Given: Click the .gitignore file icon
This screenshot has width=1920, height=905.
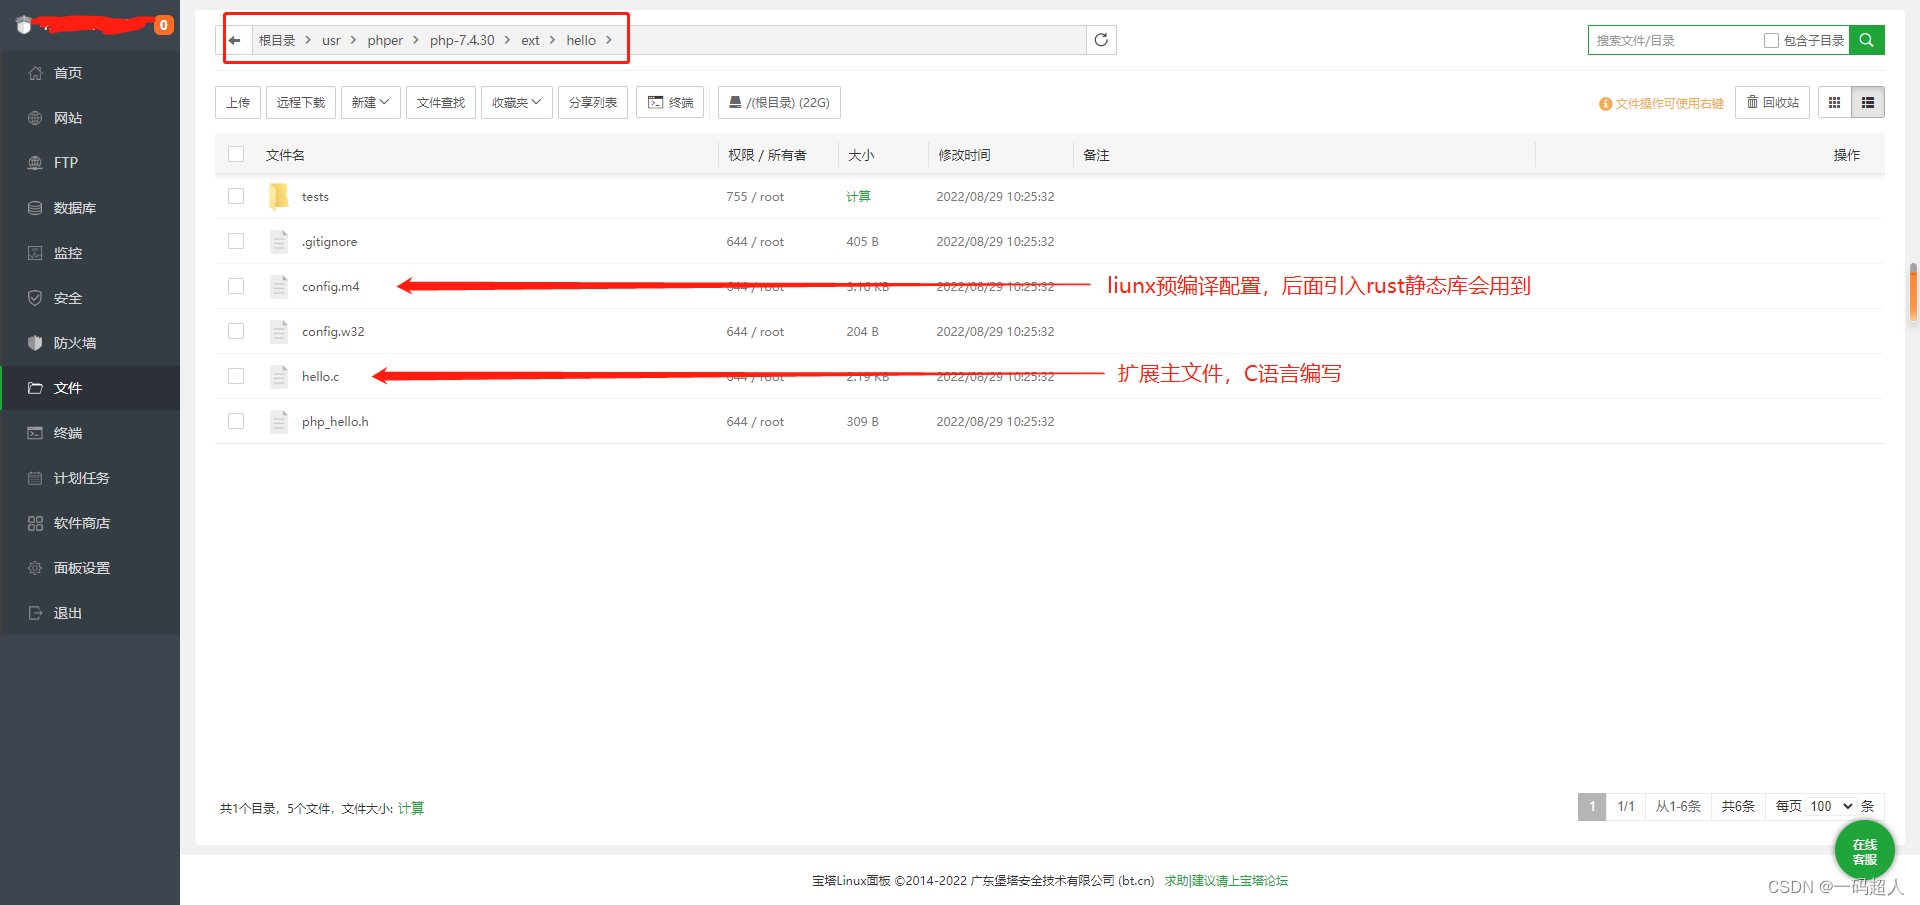Looking at the screenshot, I should click(x=279, y=241).
